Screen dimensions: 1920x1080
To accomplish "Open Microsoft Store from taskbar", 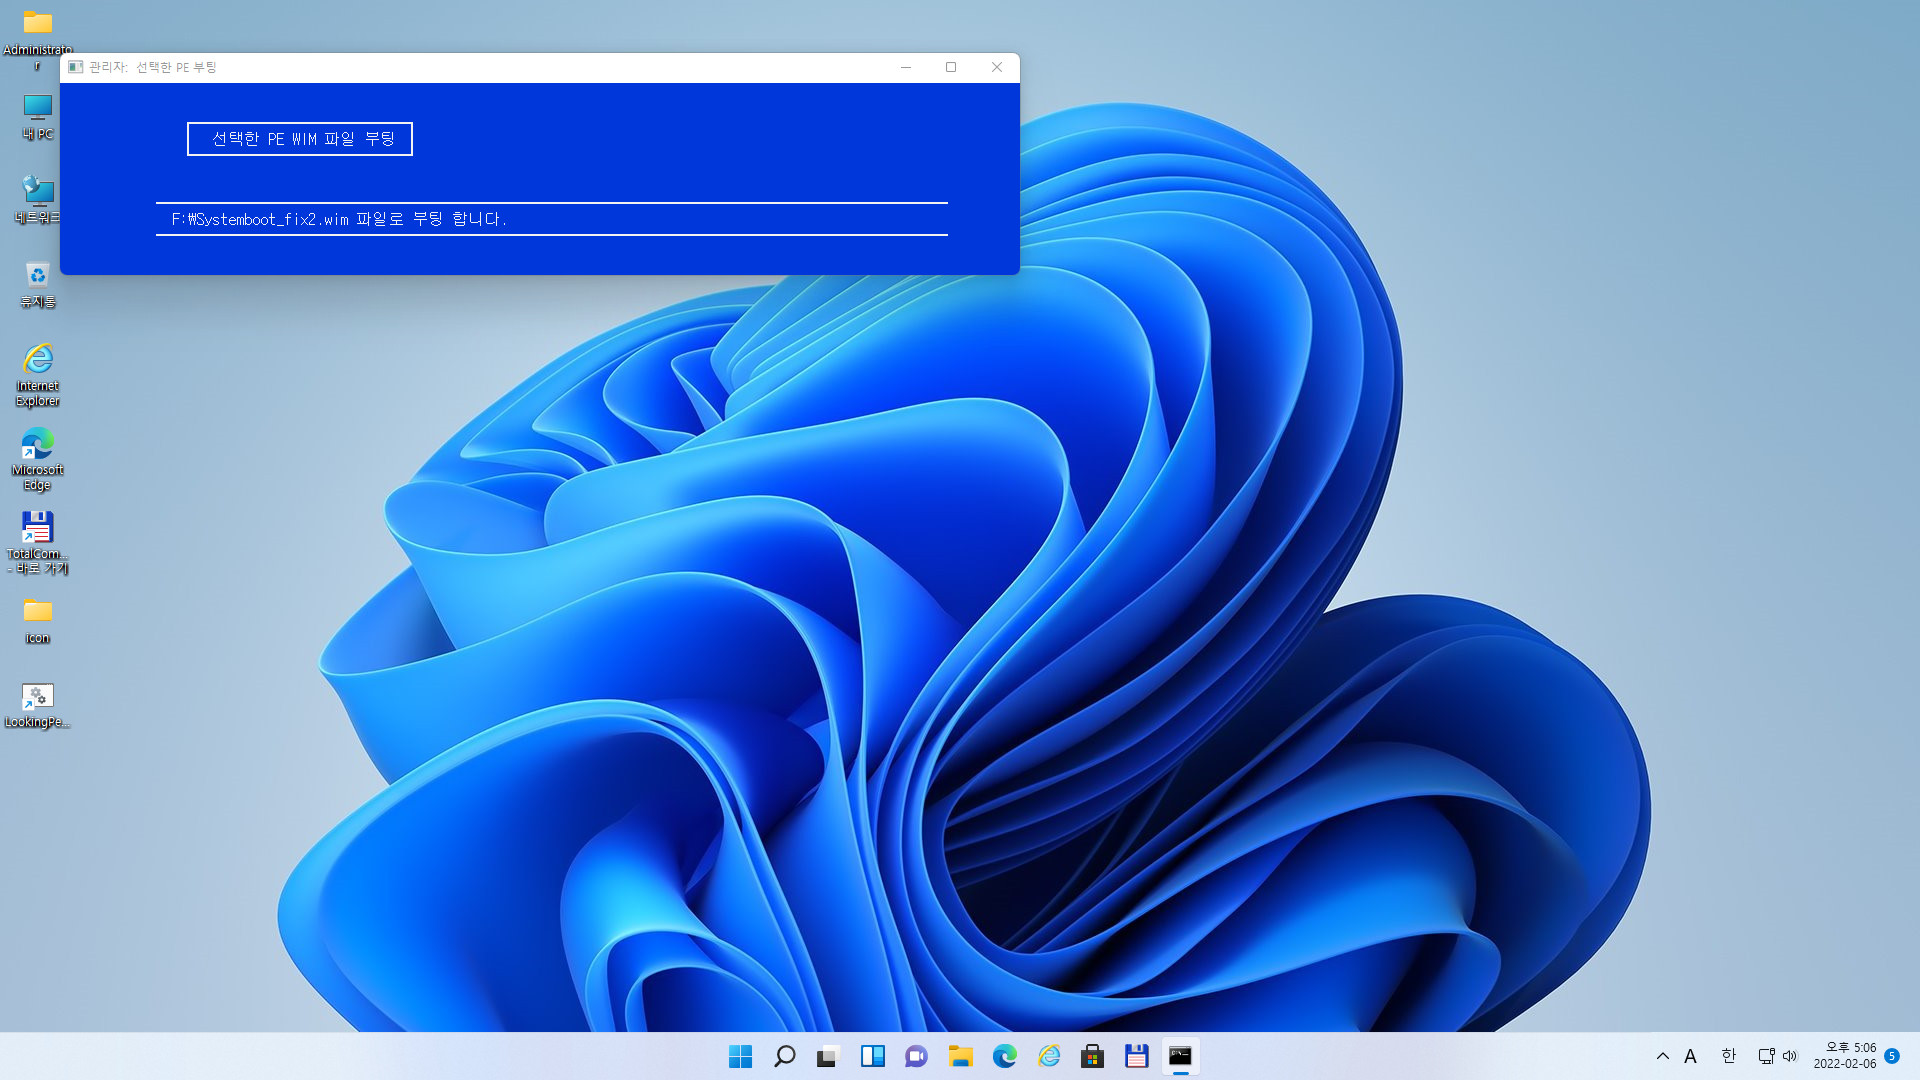I will pos(1092,1056).
